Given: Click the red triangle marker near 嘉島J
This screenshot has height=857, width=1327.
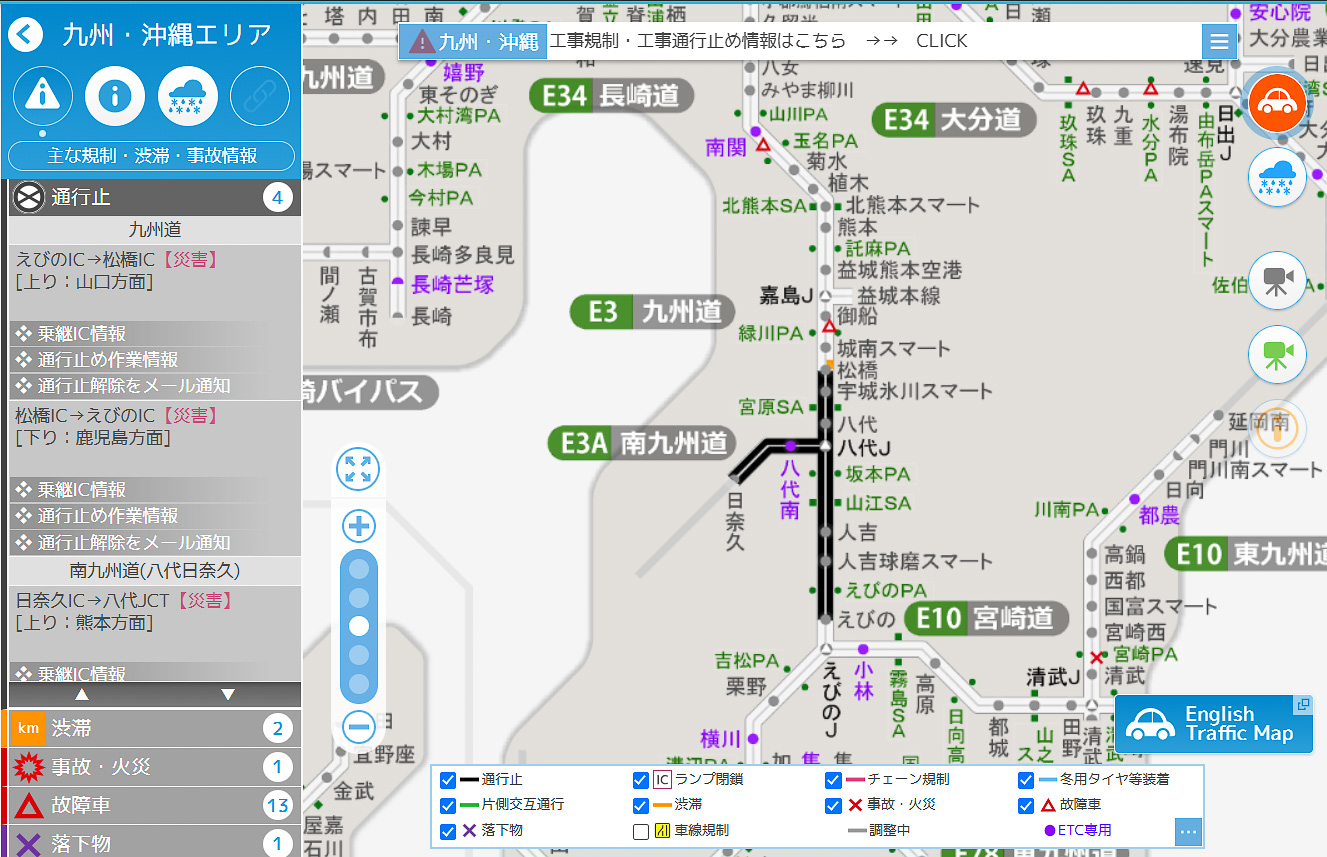Looking at the screenshot, I should 828,327.
